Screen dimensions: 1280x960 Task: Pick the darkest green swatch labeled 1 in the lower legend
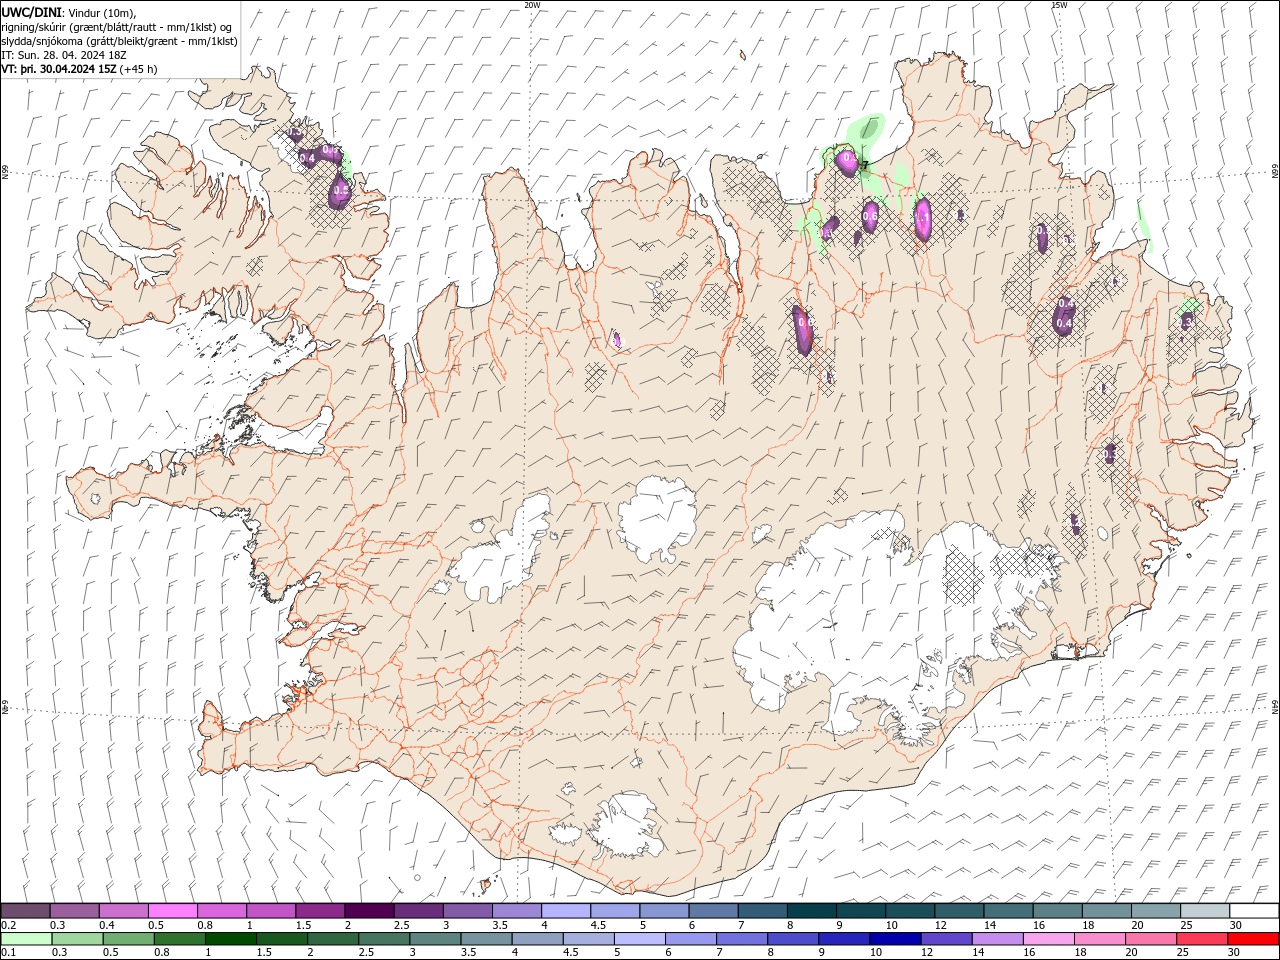(x=230, y=939)
